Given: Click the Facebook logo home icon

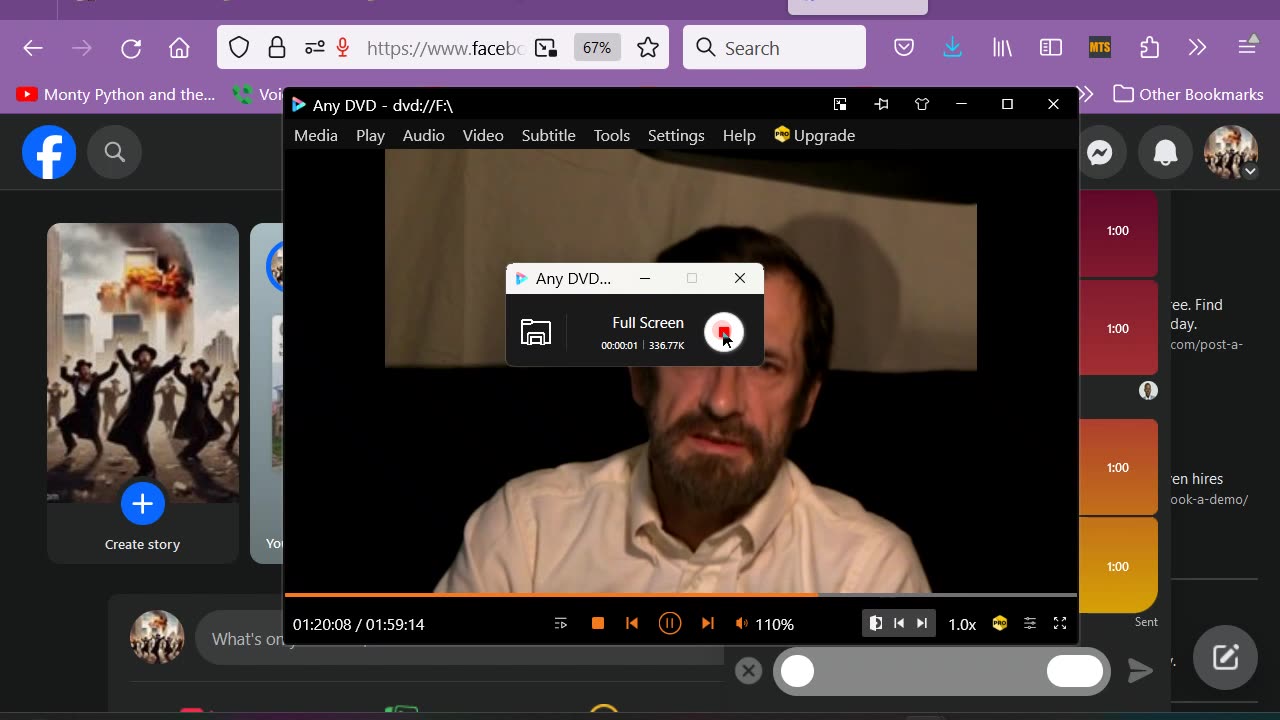Looking at the screenshot, I should click(x=49, y=152).
